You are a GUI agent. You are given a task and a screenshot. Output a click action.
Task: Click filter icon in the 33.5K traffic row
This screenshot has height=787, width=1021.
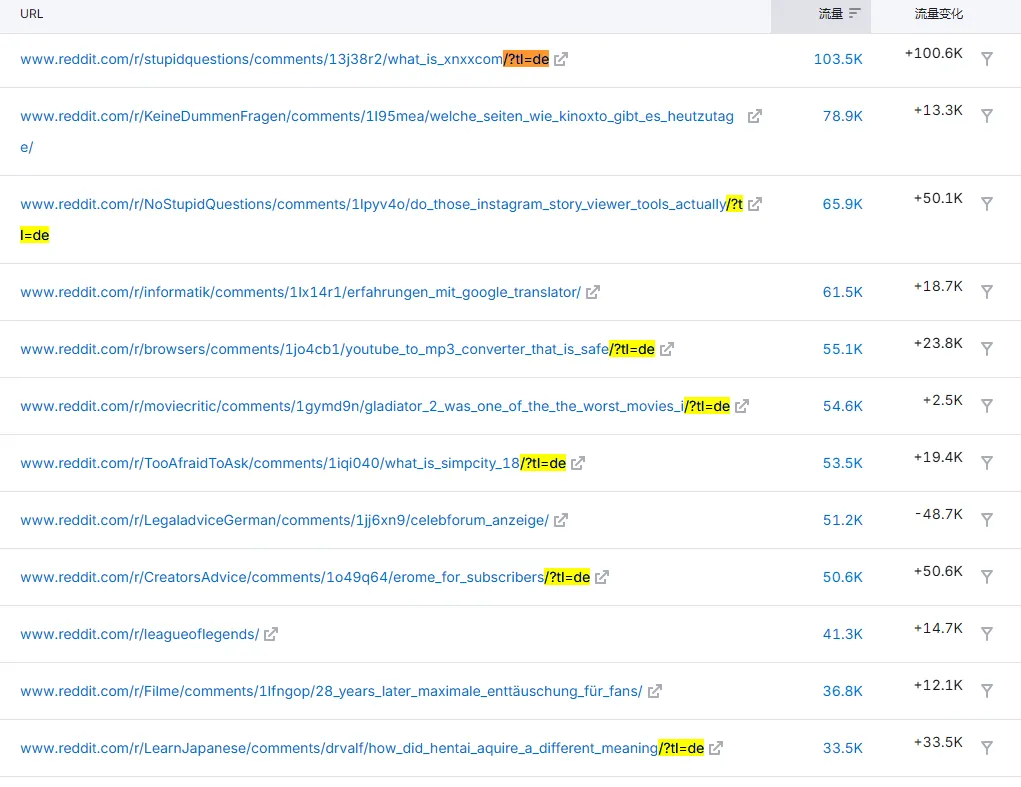pos(987,748)
